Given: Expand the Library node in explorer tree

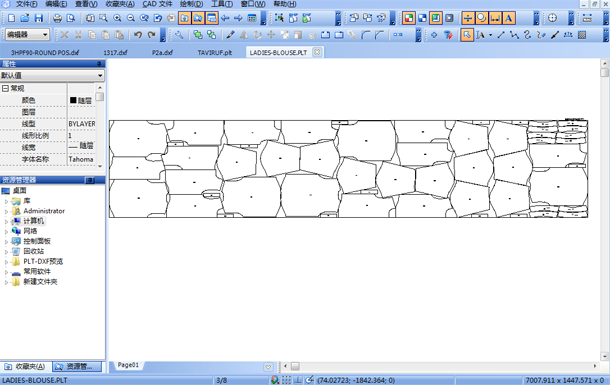Looking at the screenshot, I should coord(6,201).
